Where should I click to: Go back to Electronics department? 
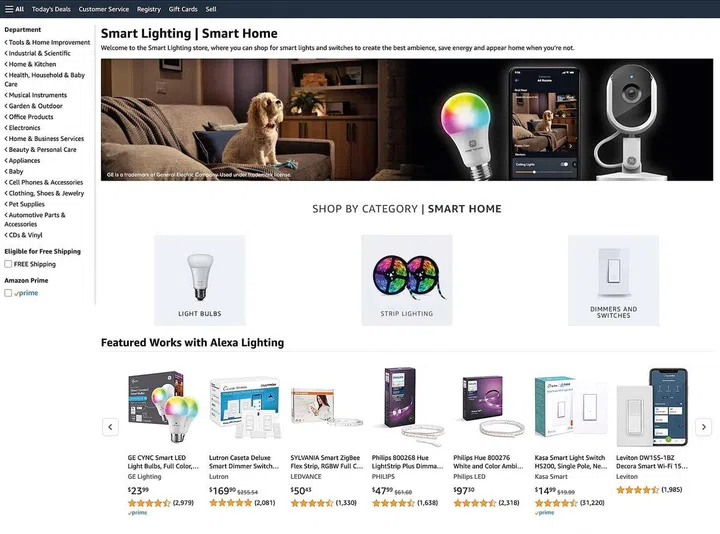click(x=22, y=128)
